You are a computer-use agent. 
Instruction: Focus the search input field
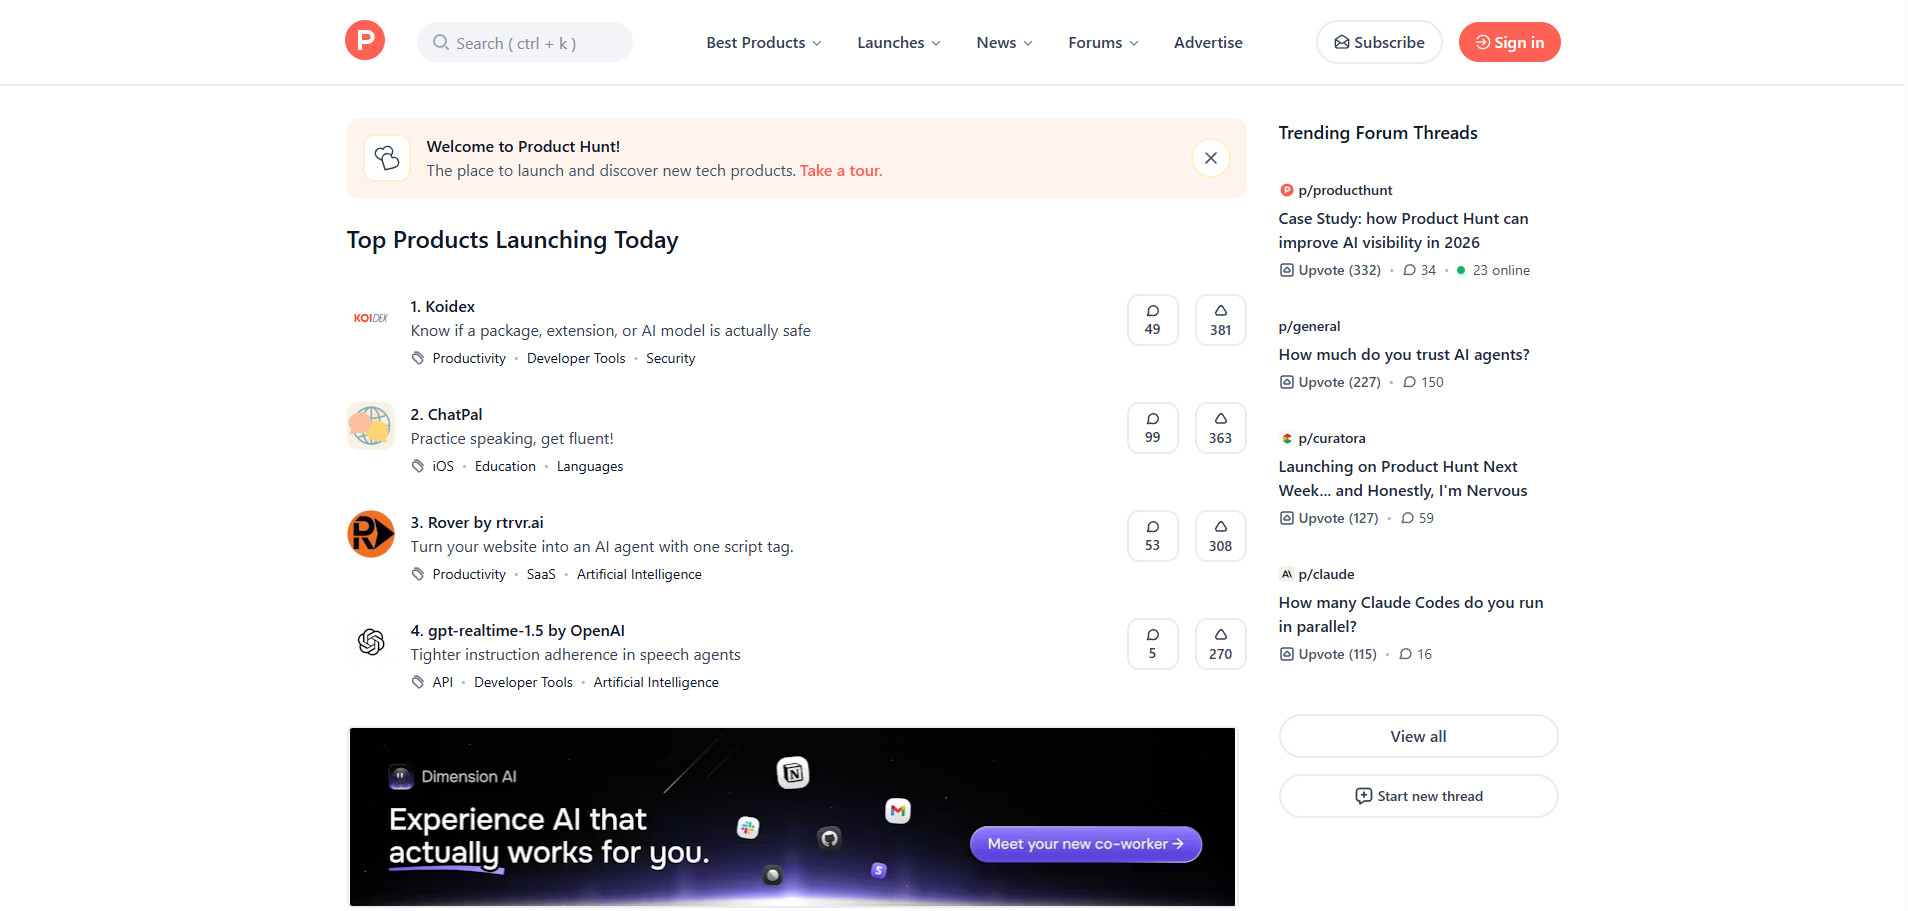point(525,43)
